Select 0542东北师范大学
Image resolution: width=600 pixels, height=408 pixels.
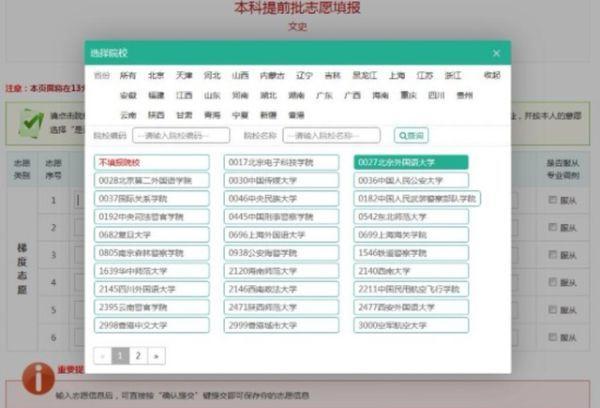[411, 217]
